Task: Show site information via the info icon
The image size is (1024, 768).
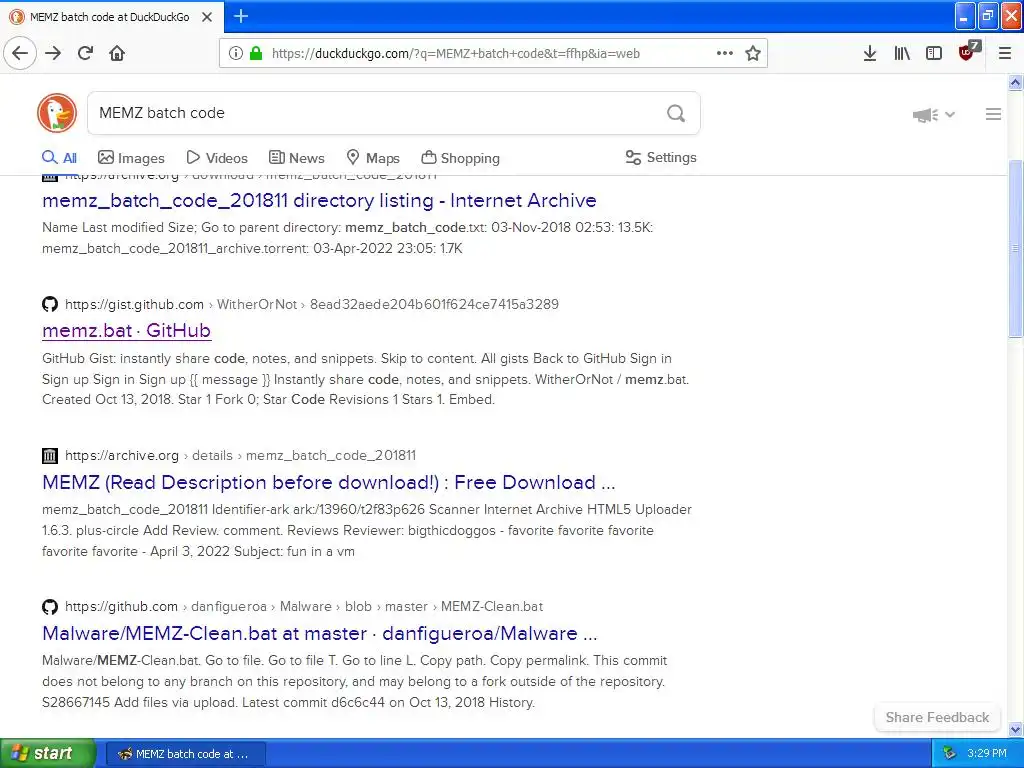Action: pos(236,54)
